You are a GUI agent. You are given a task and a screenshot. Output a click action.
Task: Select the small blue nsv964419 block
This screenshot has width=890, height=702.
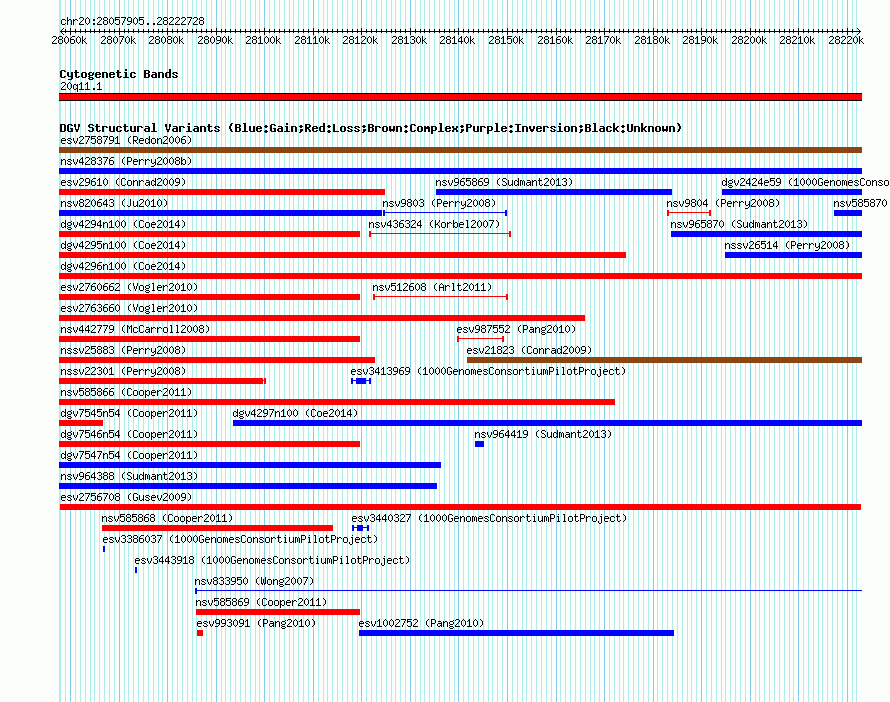coord(480,444)
